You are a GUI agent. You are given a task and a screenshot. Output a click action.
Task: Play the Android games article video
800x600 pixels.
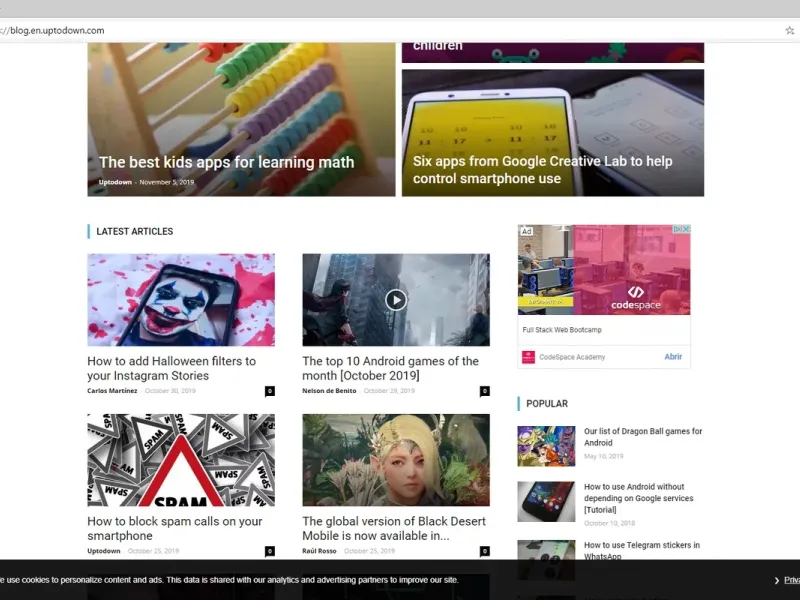[x=396, y=300]
